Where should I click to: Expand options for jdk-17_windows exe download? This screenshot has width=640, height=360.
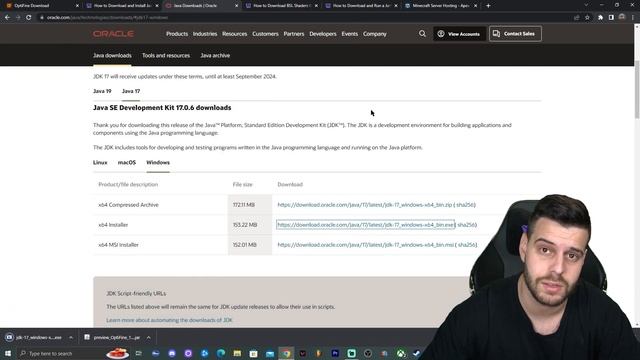[71, 338]
